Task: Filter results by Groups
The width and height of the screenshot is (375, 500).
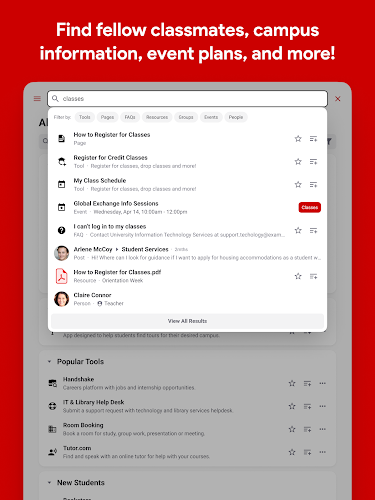Action: [186, 117]
